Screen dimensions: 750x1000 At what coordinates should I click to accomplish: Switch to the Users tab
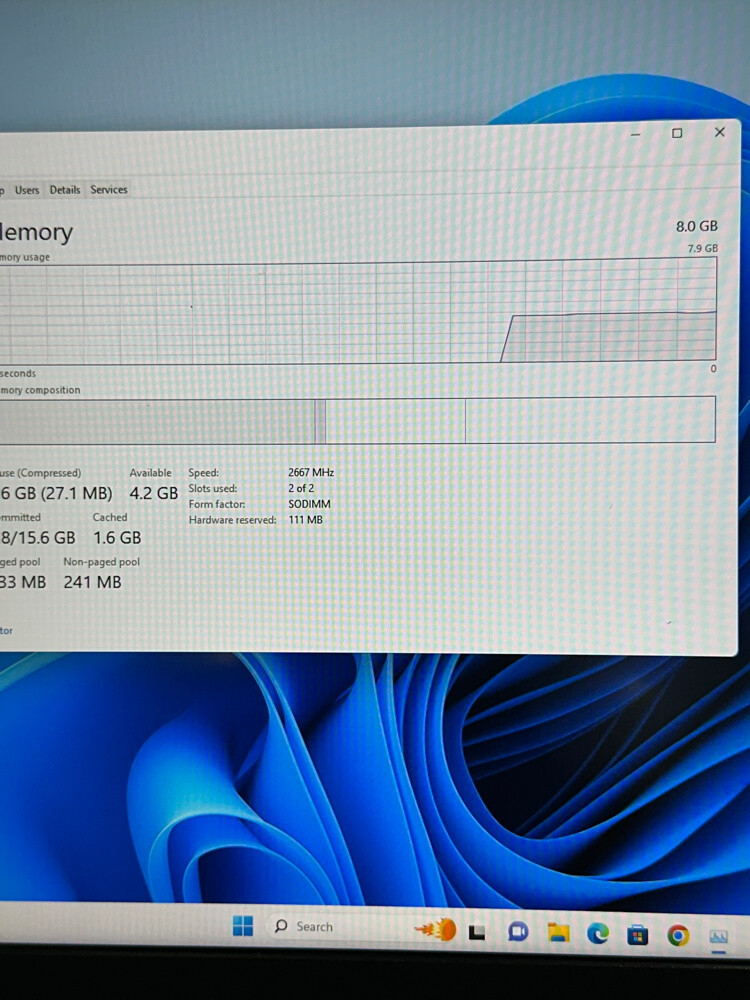pyautogui.click(x=27, y=190)
